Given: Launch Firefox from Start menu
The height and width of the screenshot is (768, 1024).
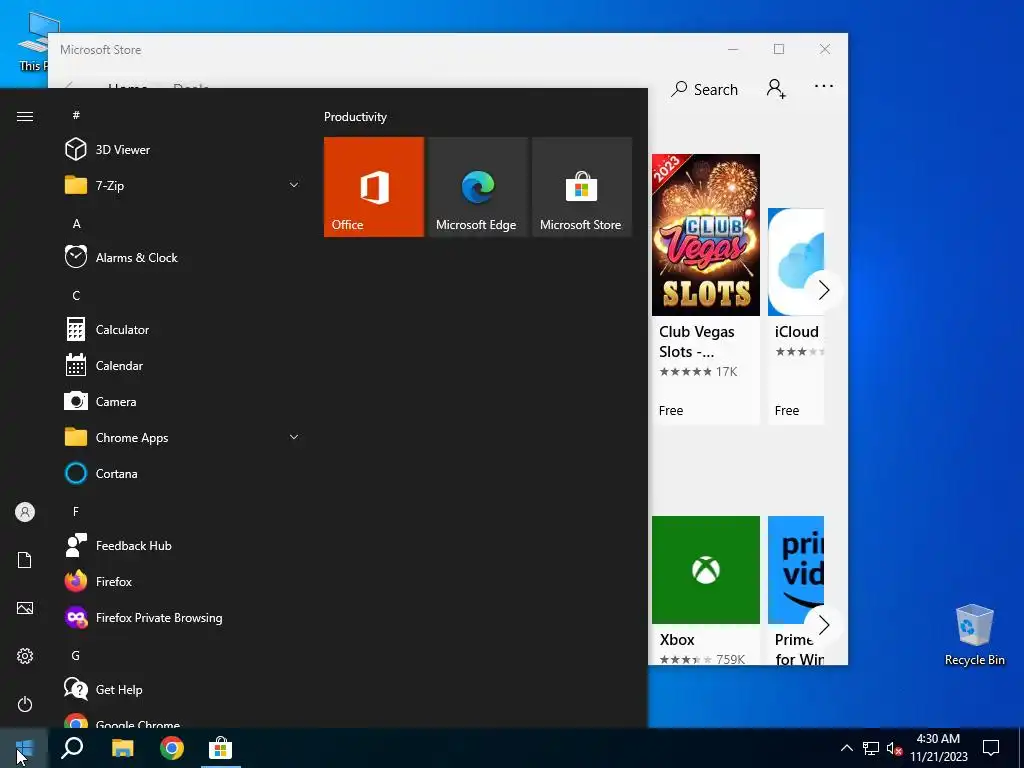Looking at the screenshot, I should click(183, 581).
